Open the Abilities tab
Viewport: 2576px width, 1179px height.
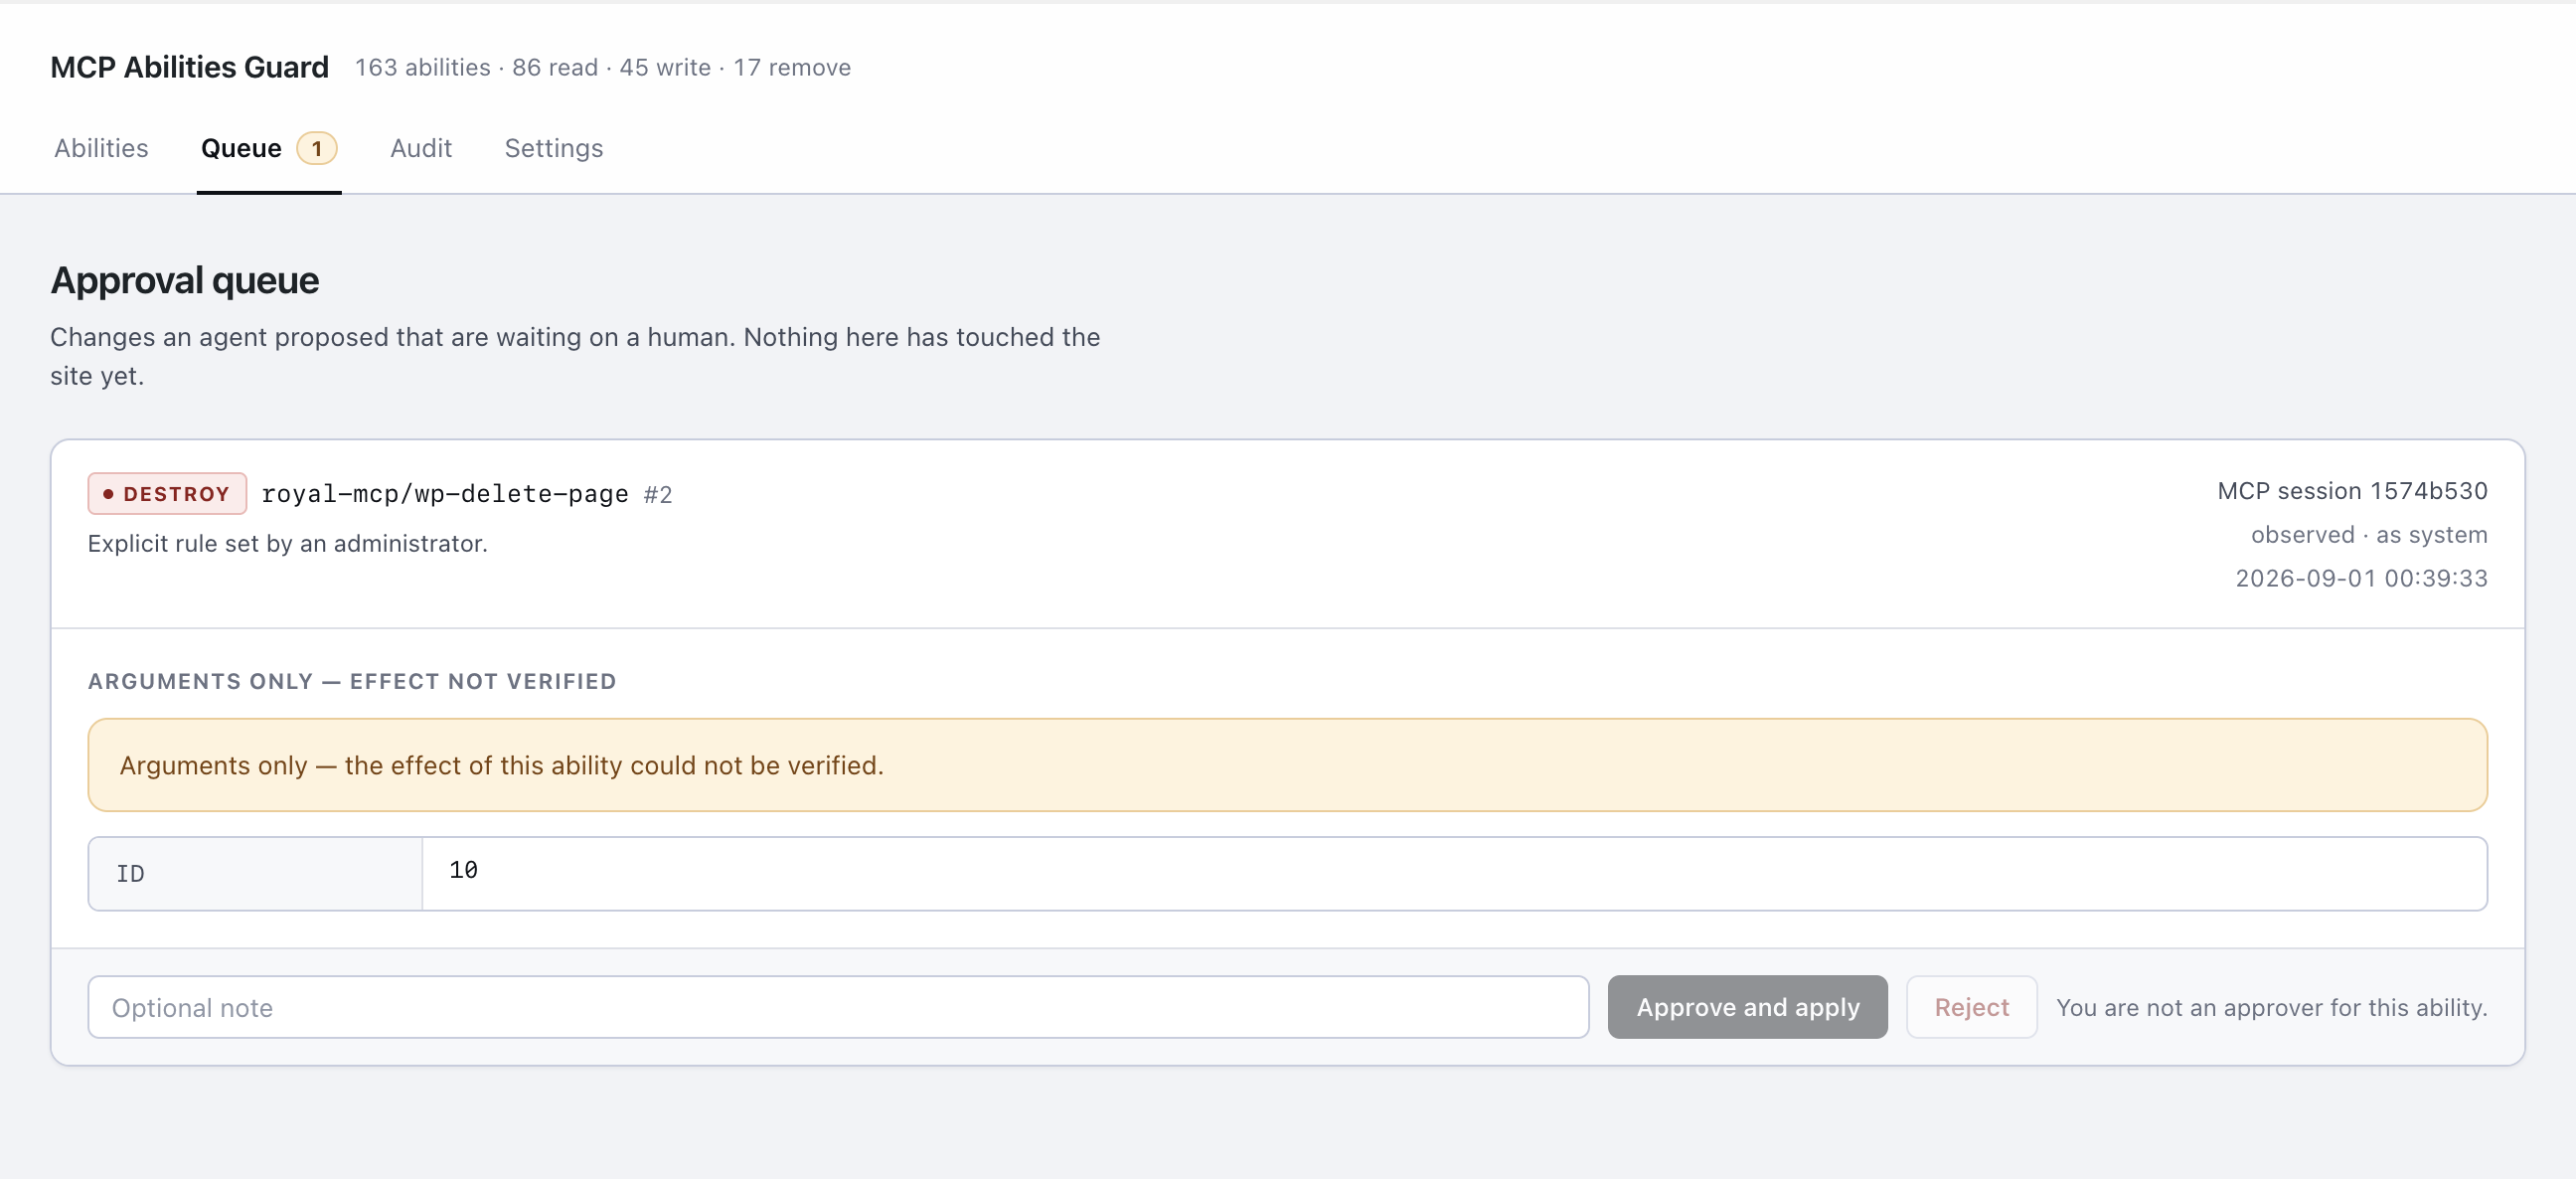click(101, 148)
